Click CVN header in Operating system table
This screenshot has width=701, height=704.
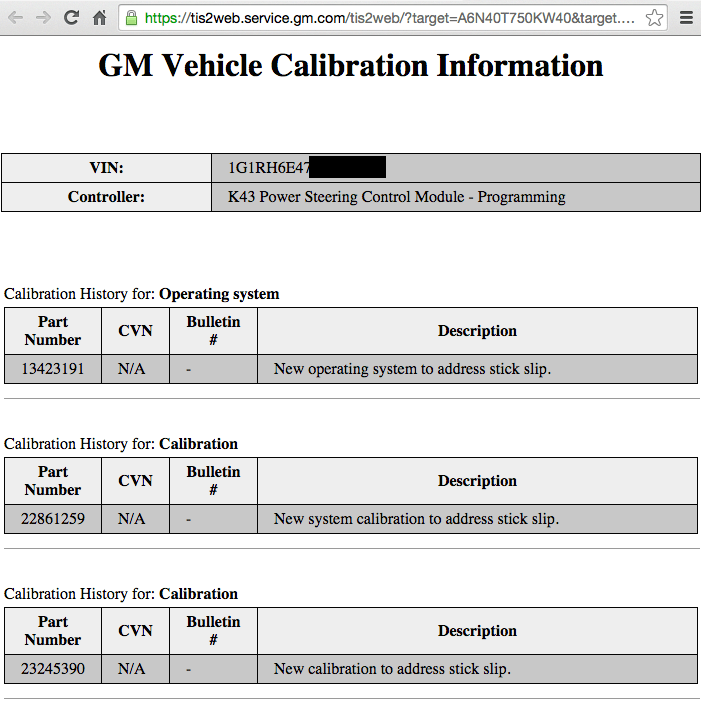135,331
